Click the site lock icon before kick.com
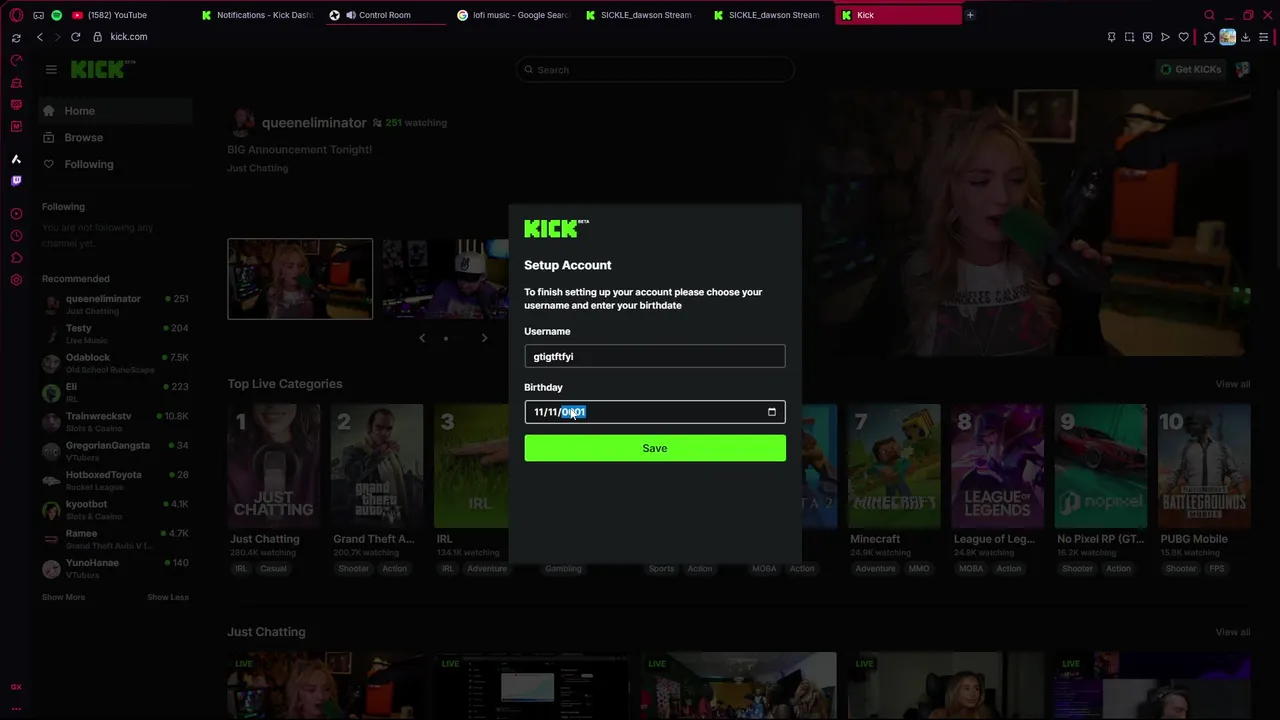This screenshot has width=1280, height=720. pos(97,37)
